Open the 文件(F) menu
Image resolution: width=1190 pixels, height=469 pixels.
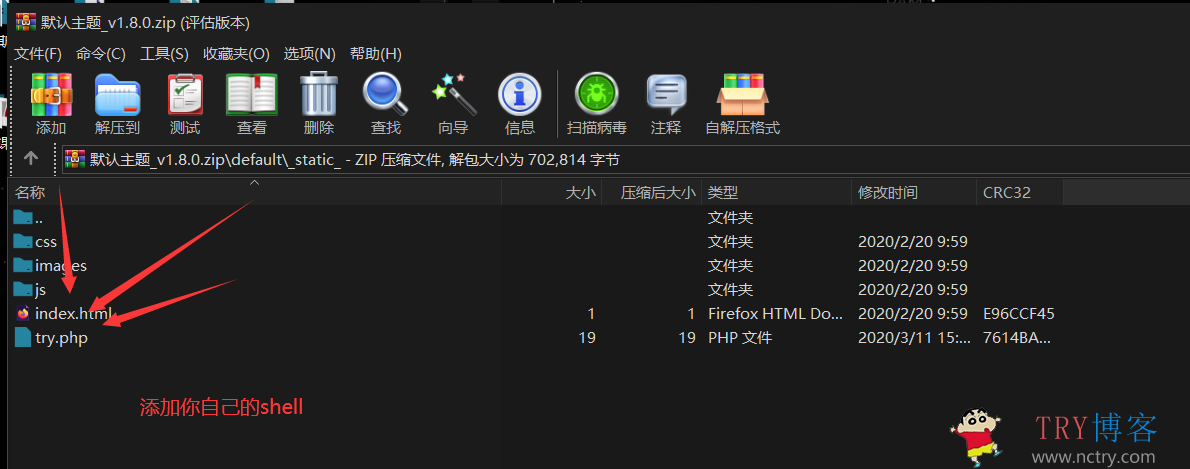[38, 54]
